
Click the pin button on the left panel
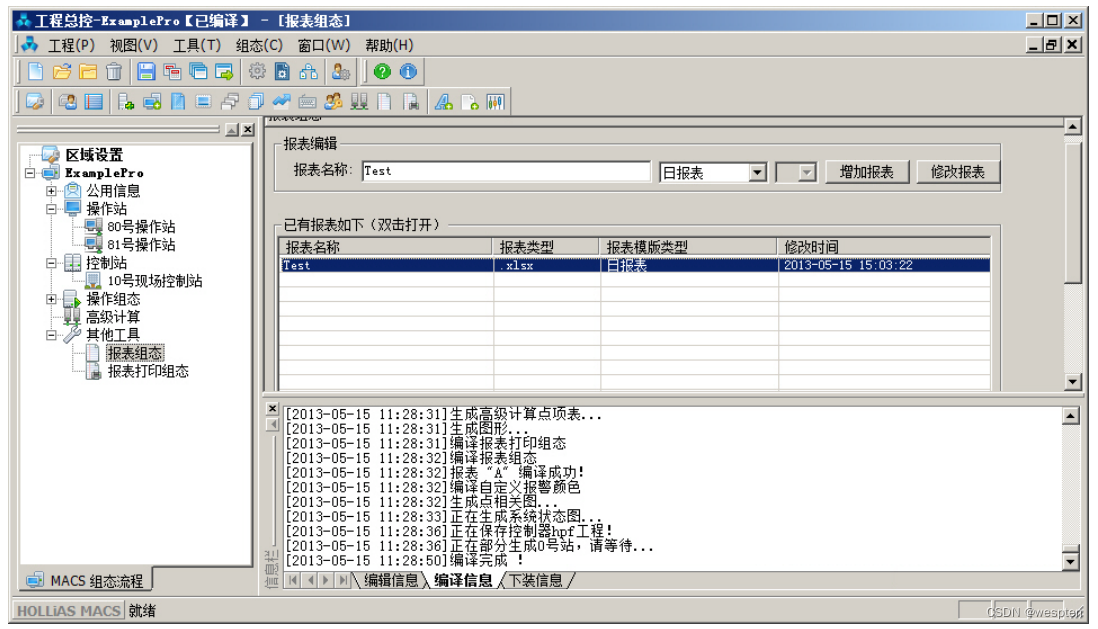232,130
